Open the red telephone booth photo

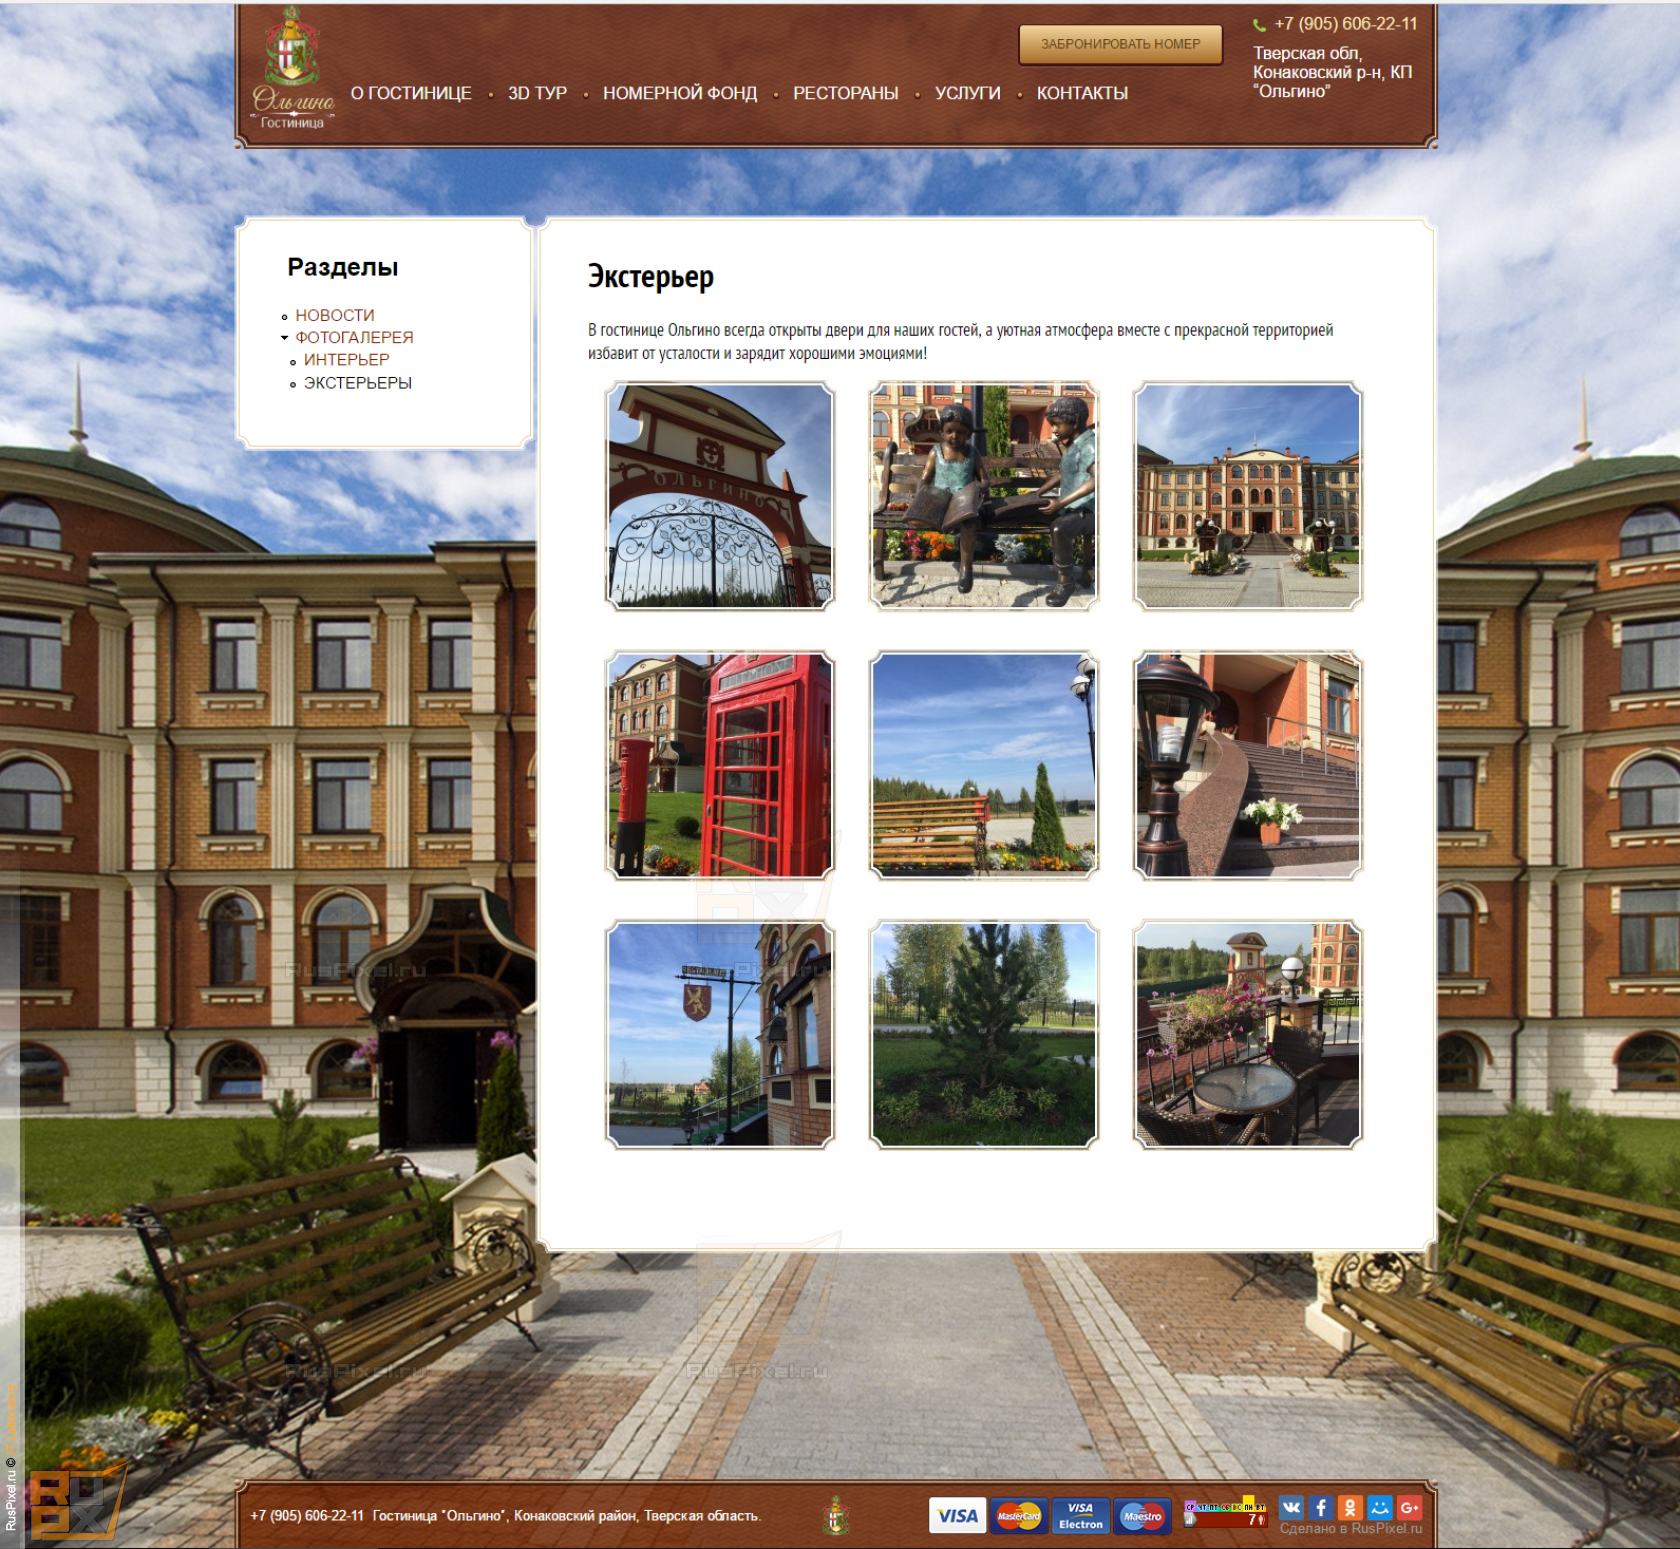pos(720,765)
